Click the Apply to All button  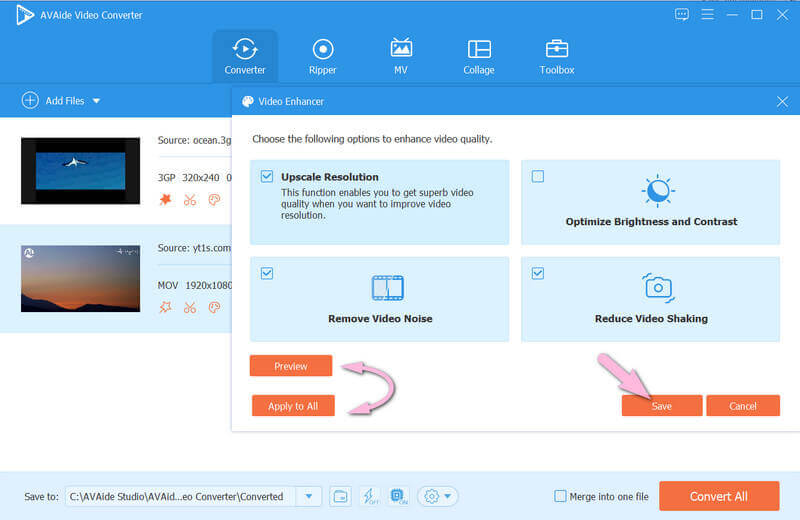pyautogui.click(x=293, y=406)
